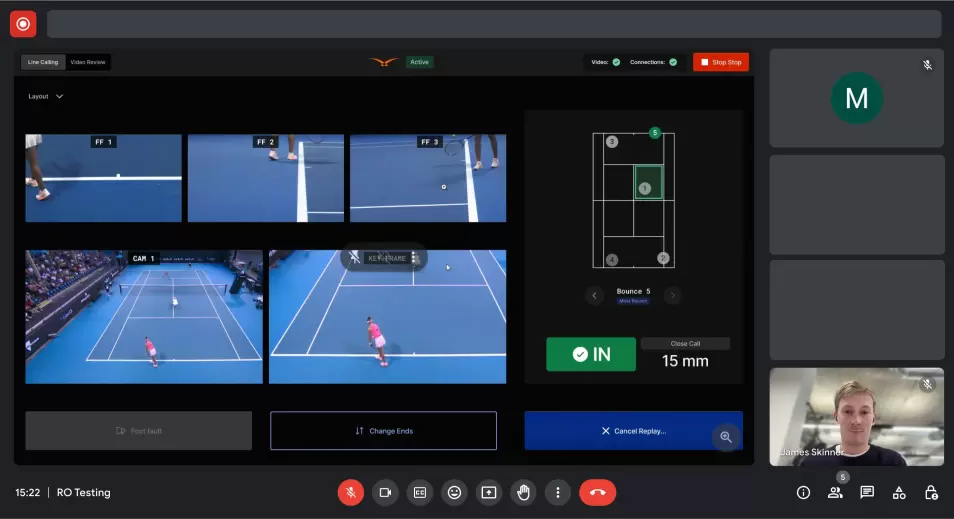Open more options three-dot menu
This screenshot has height=519, width=954.
pyautogui.click(x=558, y=492)
